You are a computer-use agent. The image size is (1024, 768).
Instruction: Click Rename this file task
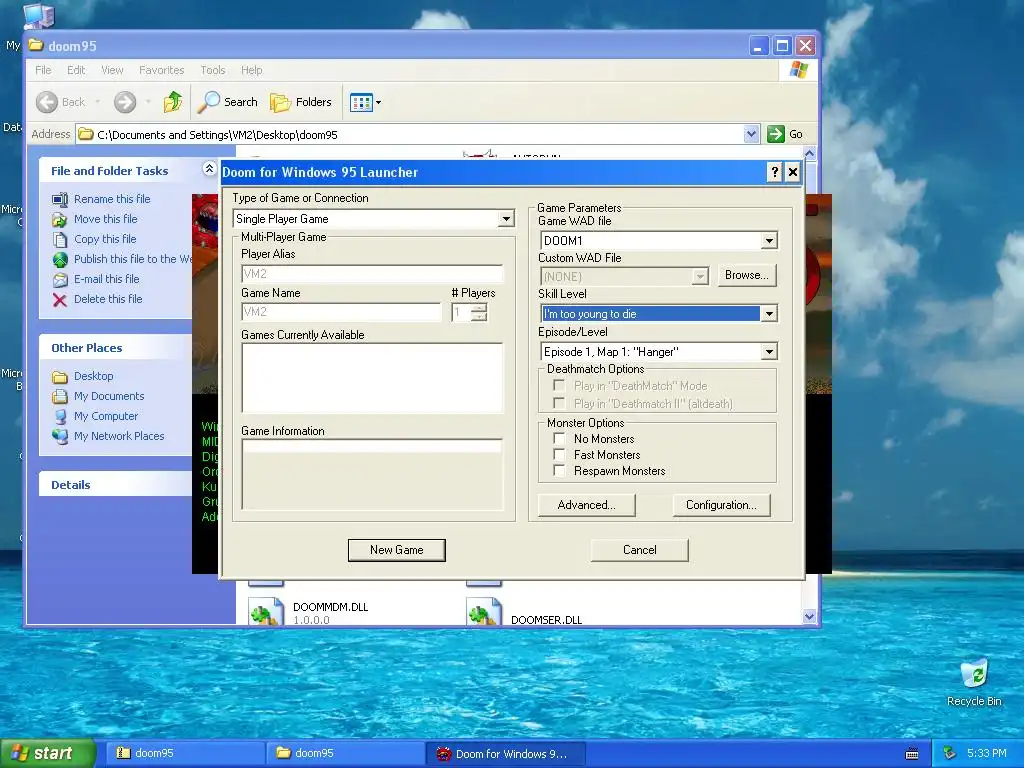[x=112, y=199]
